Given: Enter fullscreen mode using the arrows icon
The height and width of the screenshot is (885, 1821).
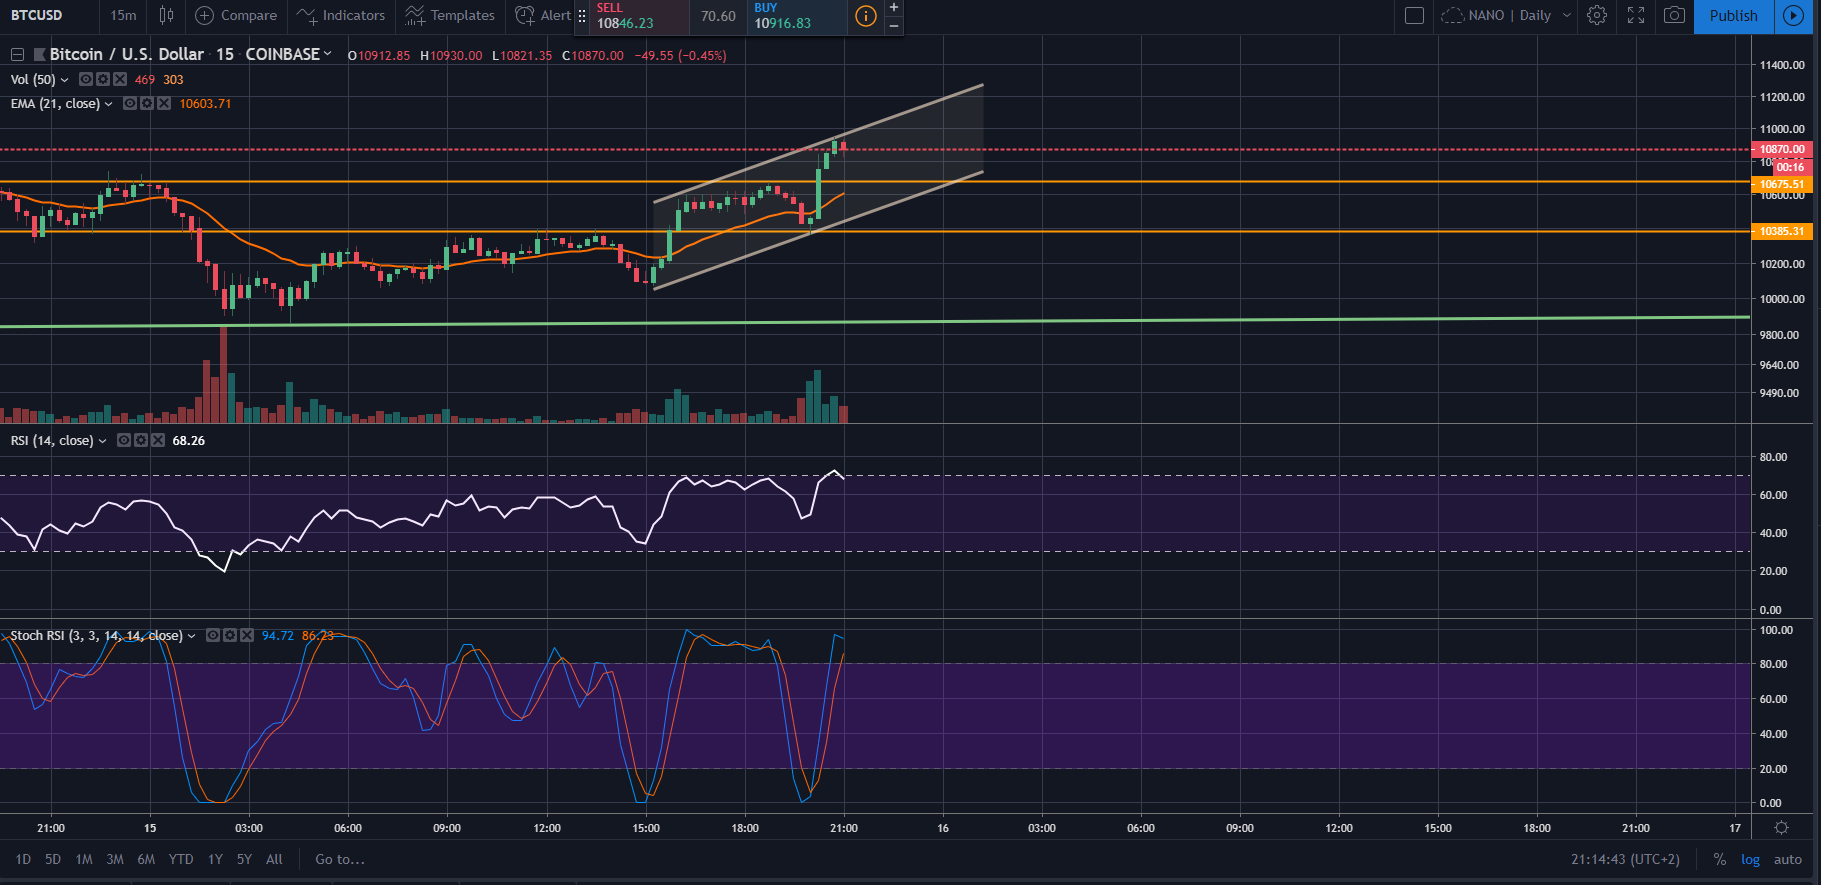Looking at the screenshot, I should pos(1636,15).
